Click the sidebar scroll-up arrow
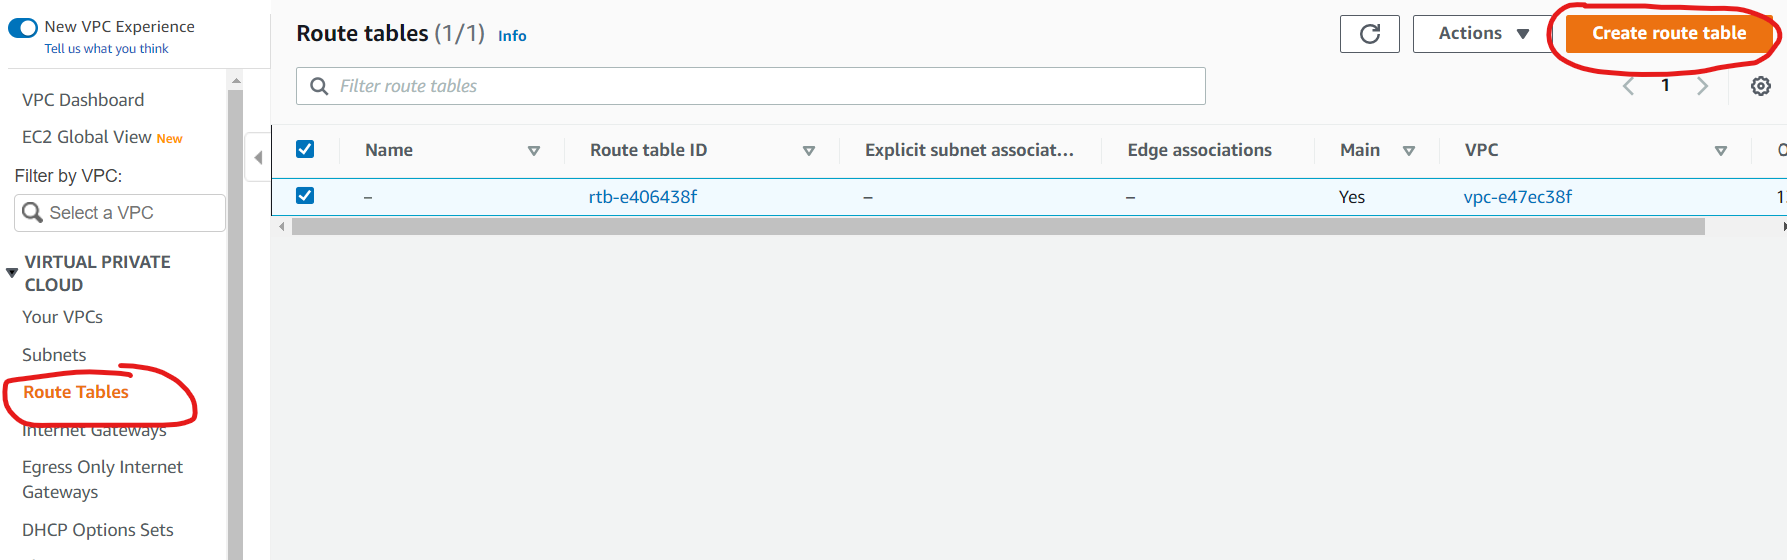This screenshot has width=1787, height=560. pyautogui.click(x=236, y=80)
